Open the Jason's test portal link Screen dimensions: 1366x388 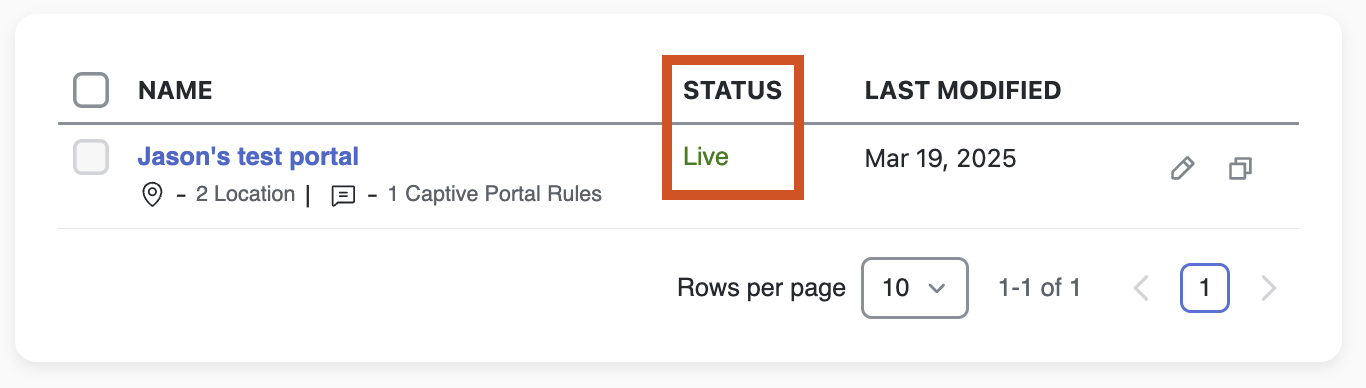(248, 157)
